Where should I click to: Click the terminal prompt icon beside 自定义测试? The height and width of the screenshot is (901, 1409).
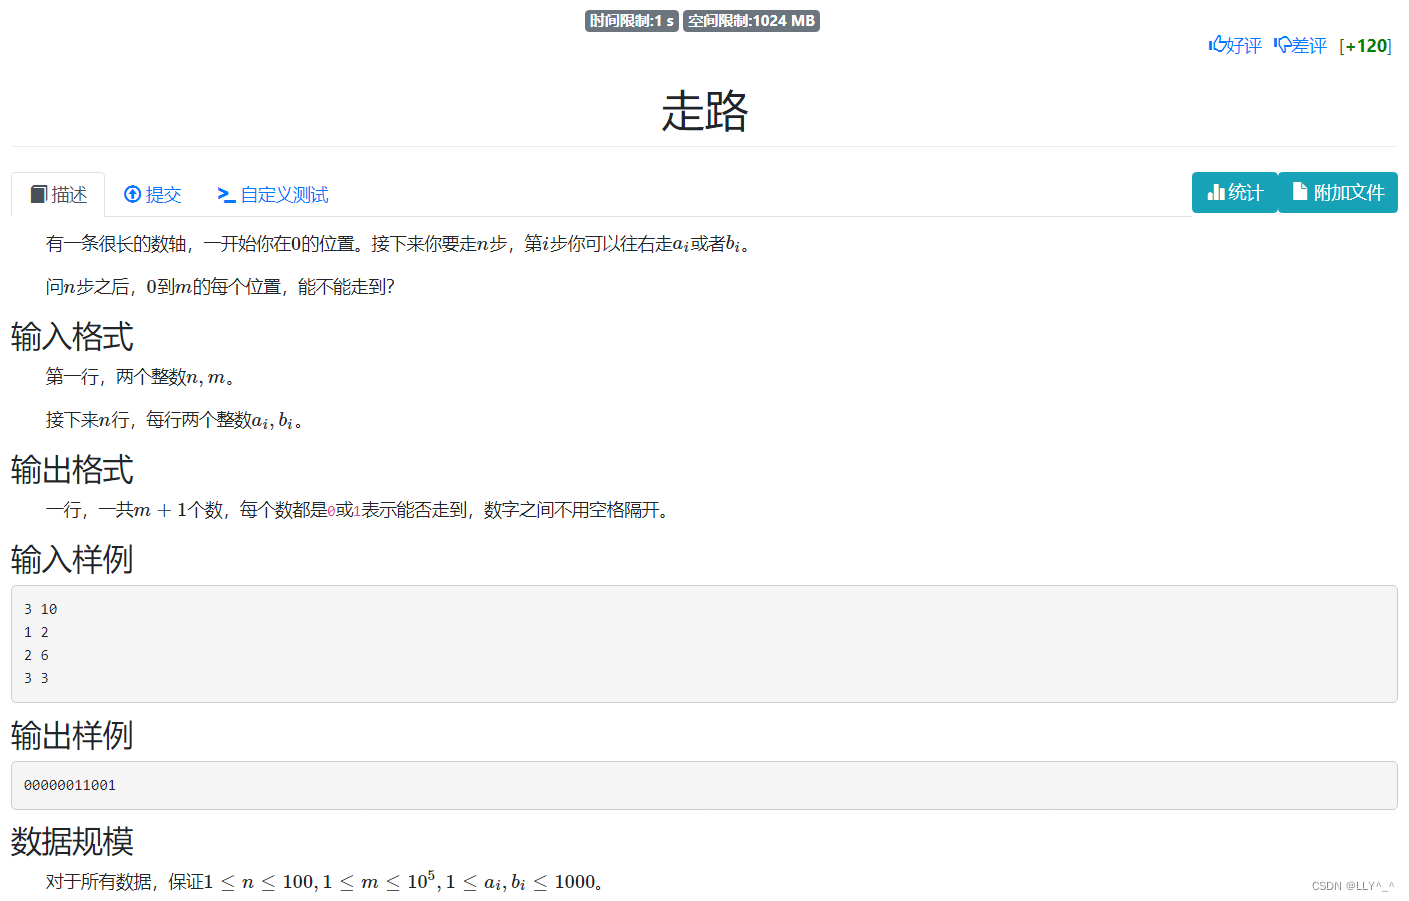point(226,194)
